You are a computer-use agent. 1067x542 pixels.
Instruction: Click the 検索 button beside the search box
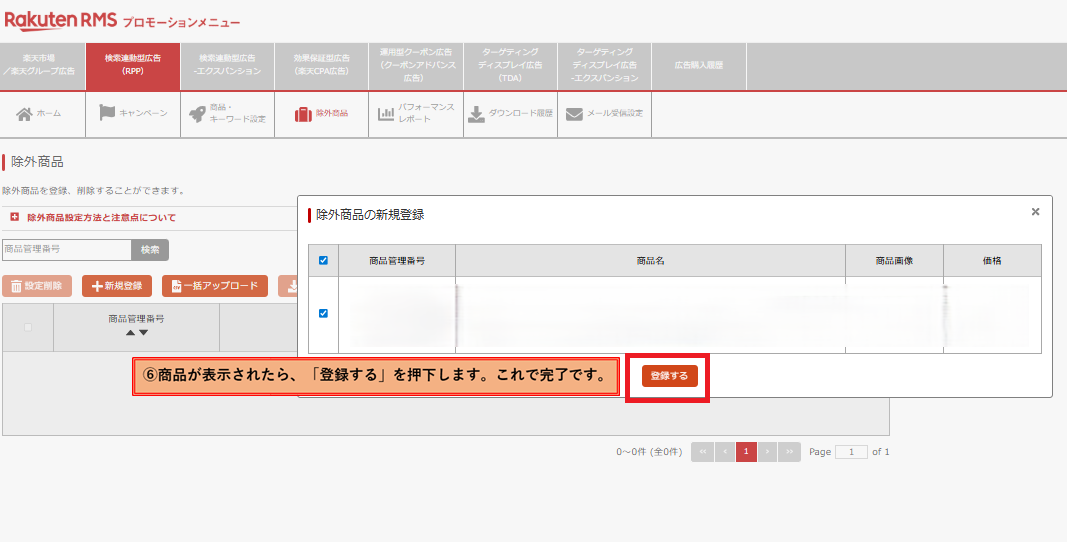(x=150, y=249)
